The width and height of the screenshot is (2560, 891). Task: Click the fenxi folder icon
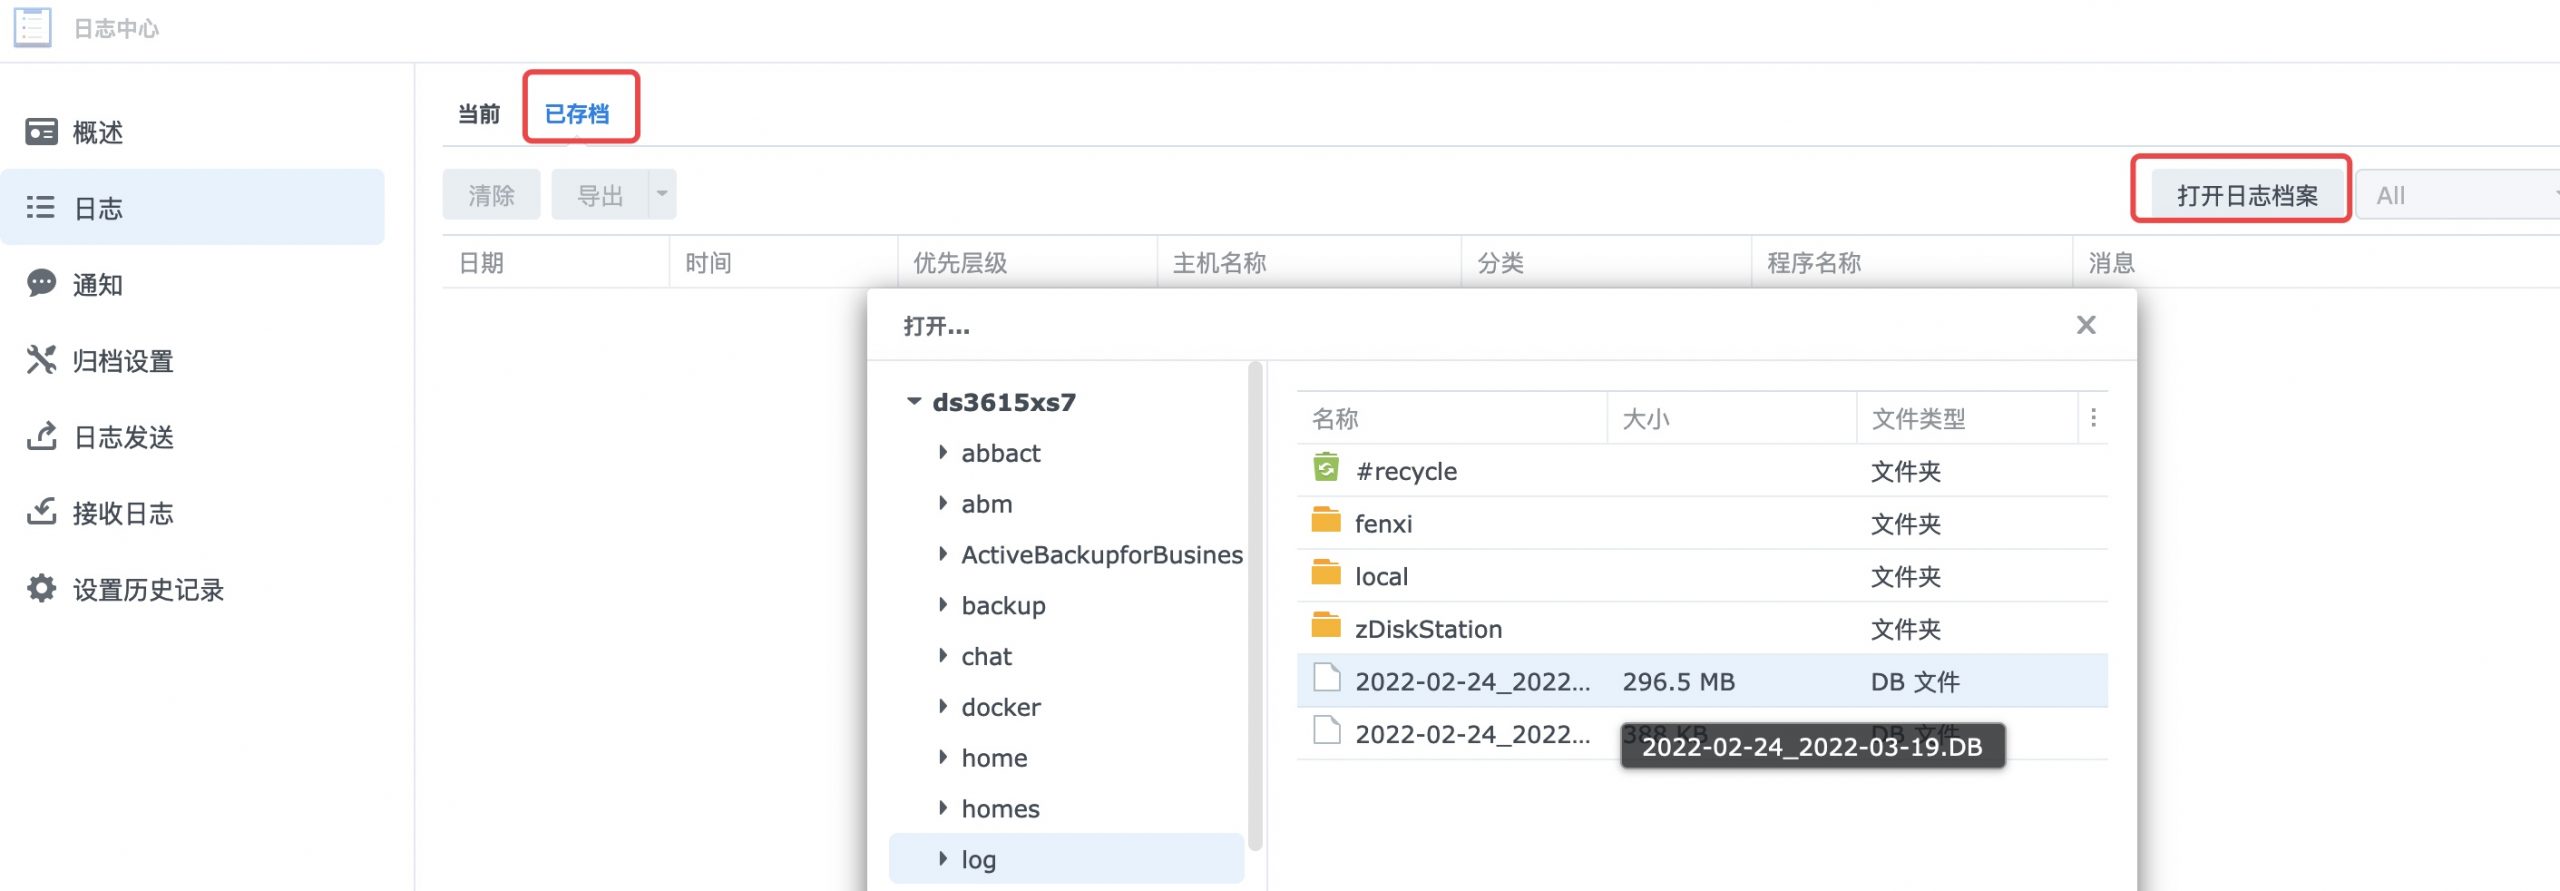1326,520
